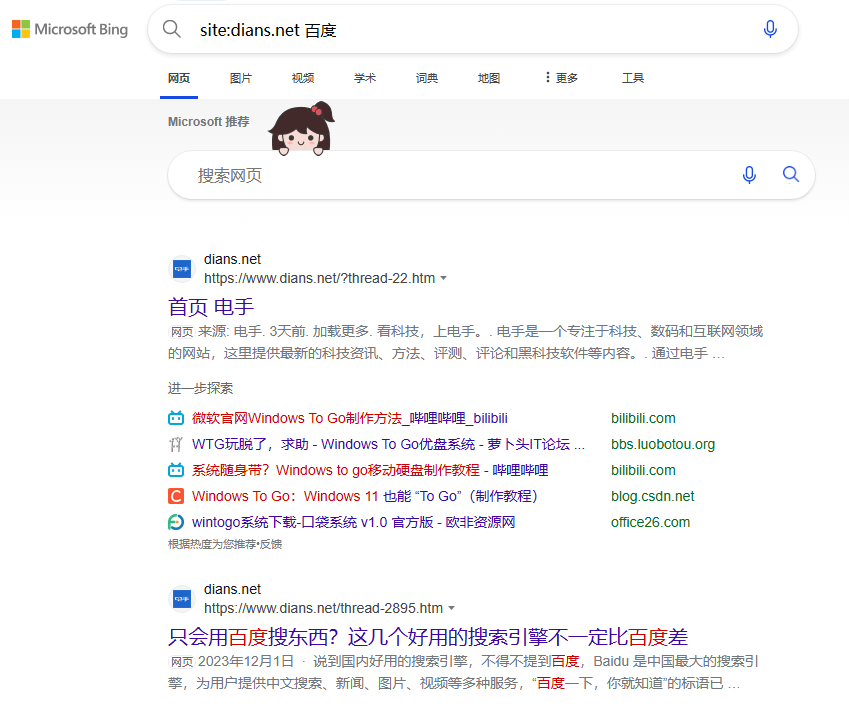Click the 萝卜头IT论坛 favicon in 进一步探索
The image size is (849, 717).
point(177,444)
